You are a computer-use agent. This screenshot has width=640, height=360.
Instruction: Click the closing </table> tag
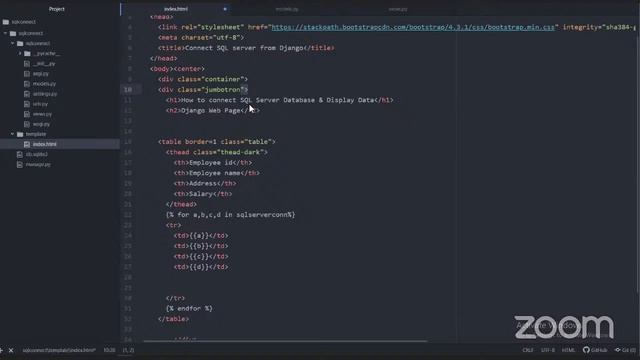(173, 319)
